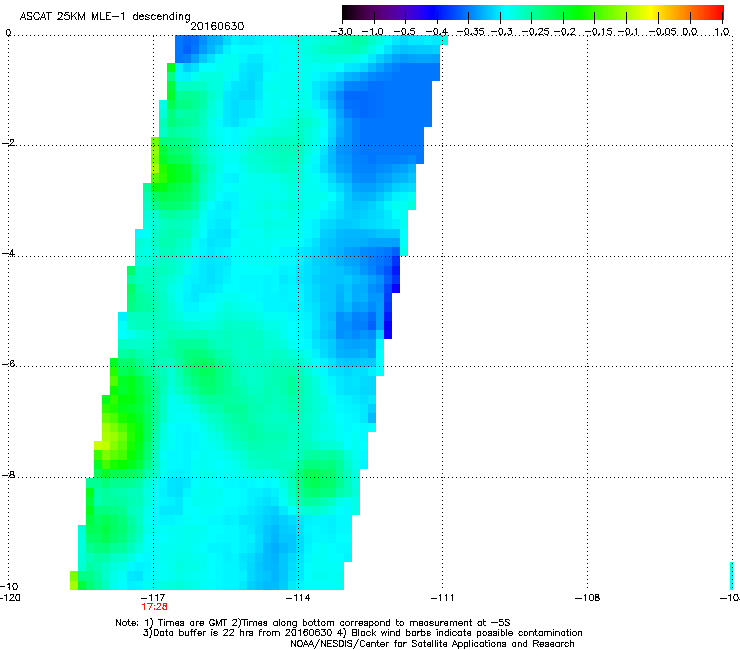Click the color scale label -0.2
The width and height of the screenshot is (740, 650).
coord(565,32)
